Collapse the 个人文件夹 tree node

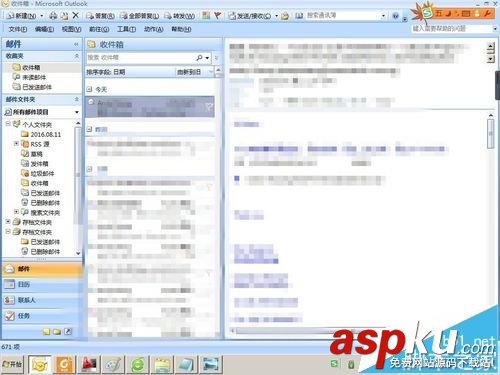click(8, 124)
